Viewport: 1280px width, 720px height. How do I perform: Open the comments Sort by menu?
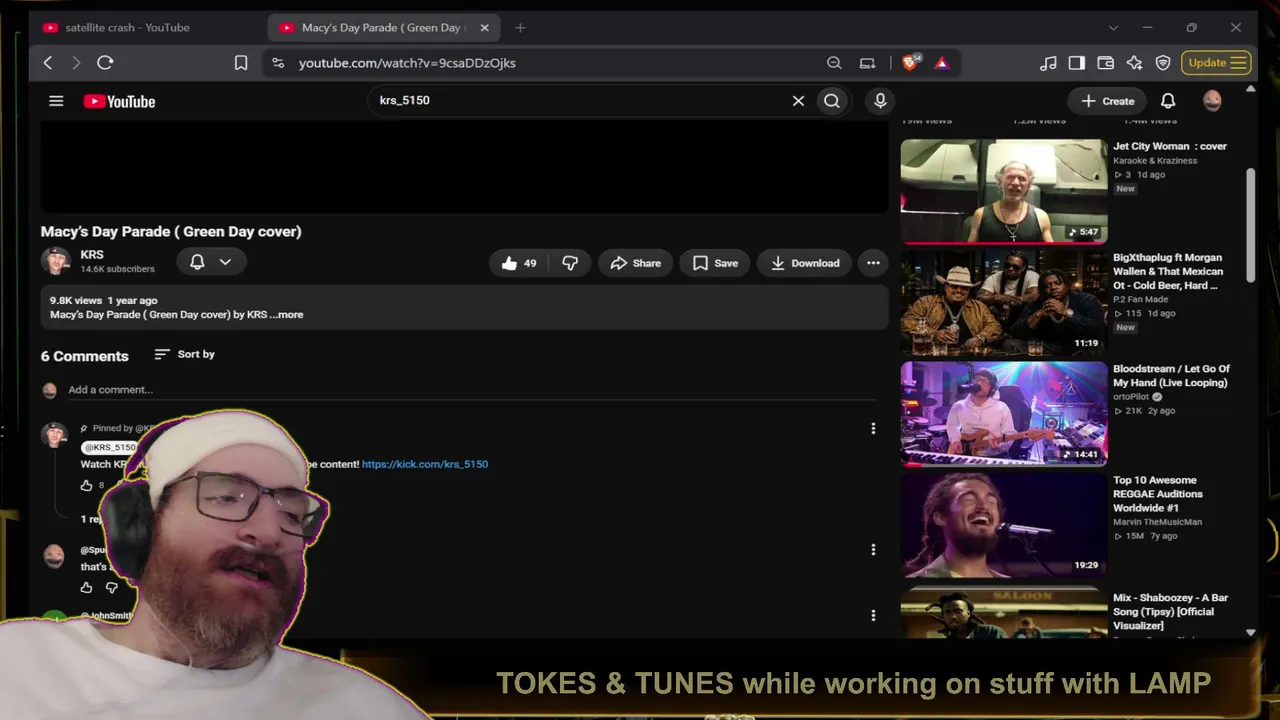pos(185,354)
